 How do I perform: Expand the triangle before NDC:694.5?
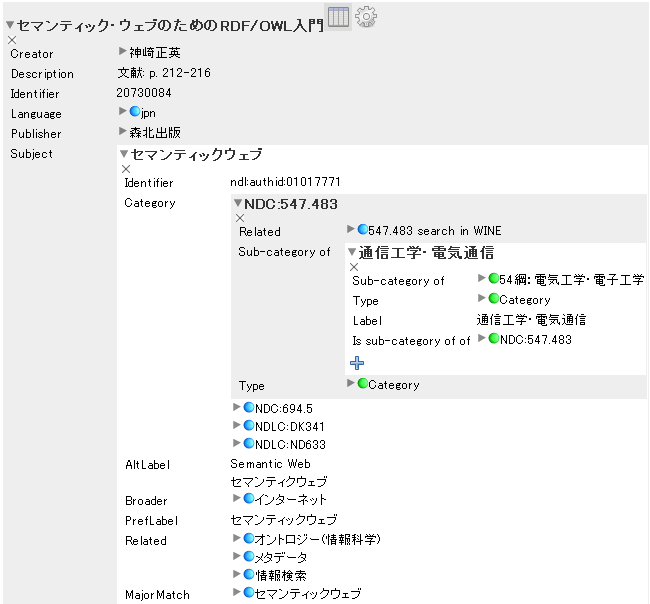(x=237, y=407)
